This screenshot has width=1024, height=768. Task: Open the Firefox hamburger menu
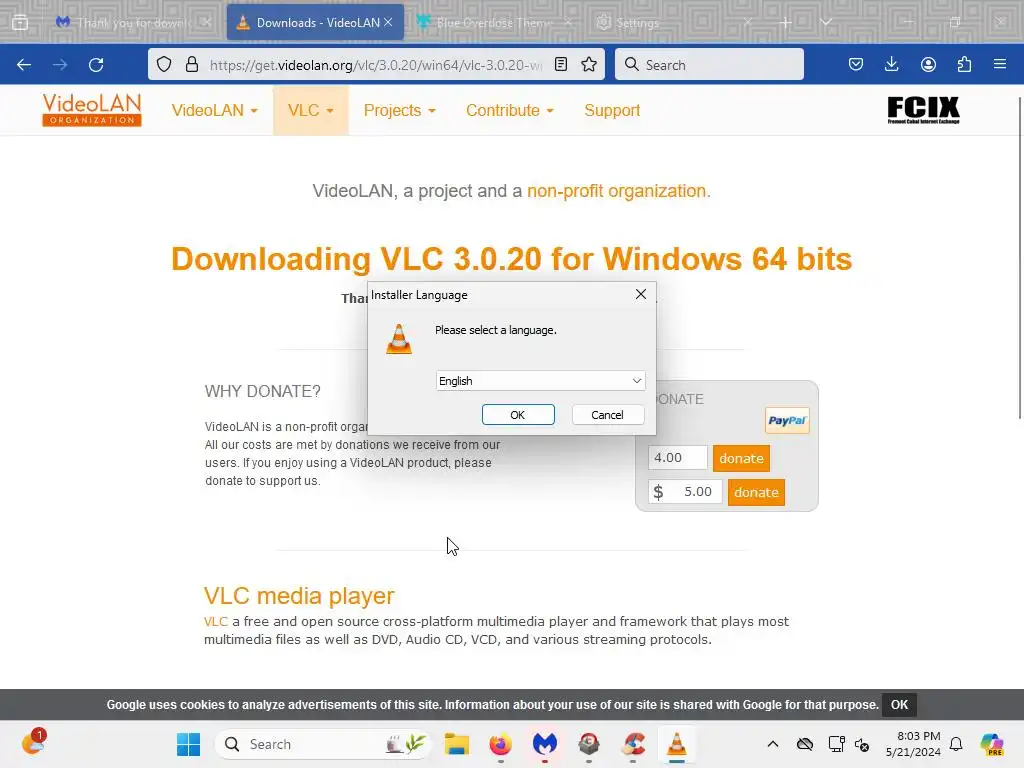coord(1000,65)
